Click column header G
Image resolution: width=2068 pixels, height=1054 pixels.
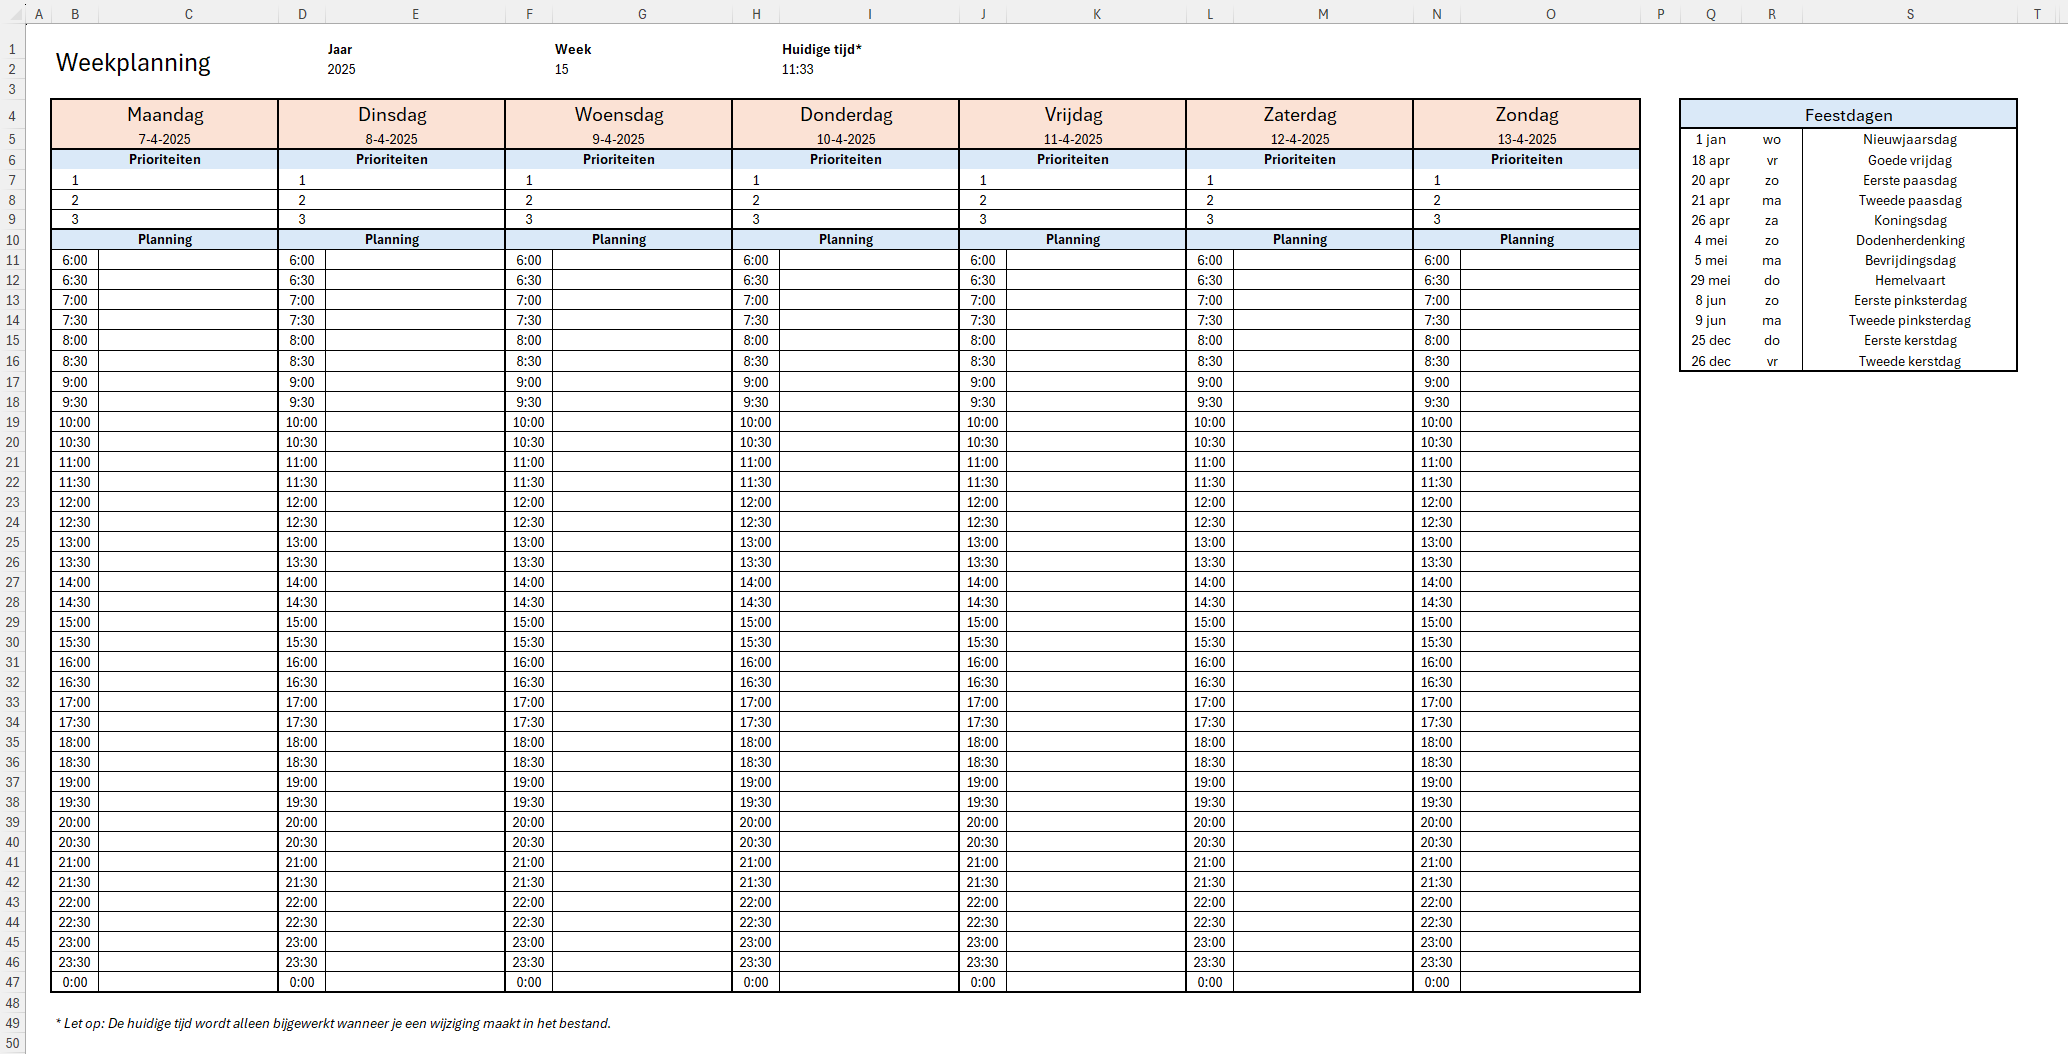[642, 14]
